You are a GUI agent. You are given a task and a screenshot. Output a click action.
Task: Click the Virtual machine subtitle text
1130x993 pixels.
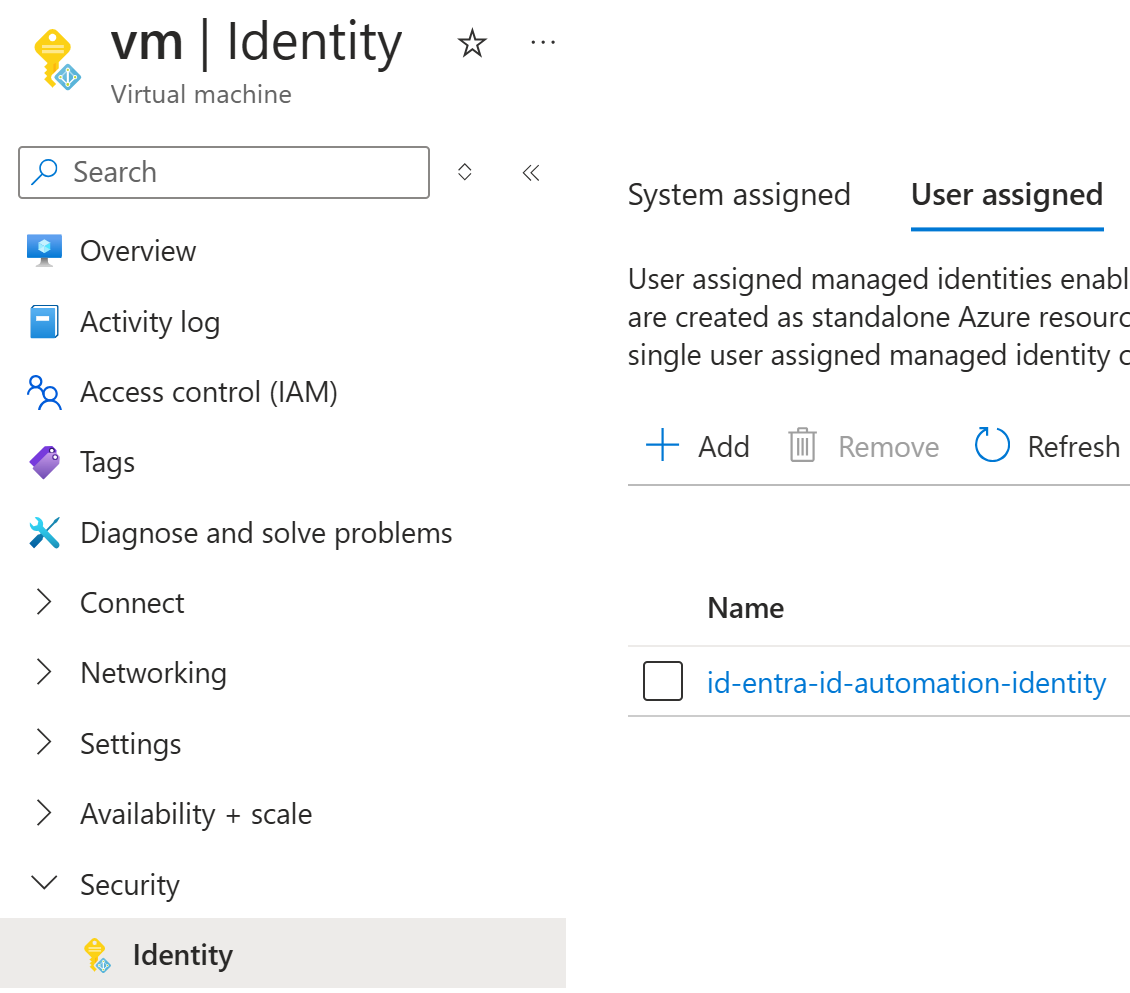(x=201, y=94)
